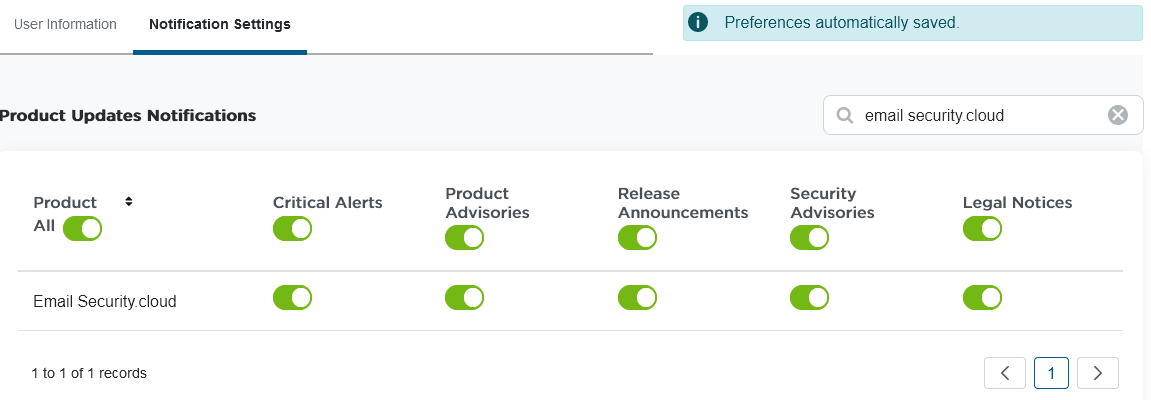Go to previous page arrow
This screenshot has width=1151, height=400.
point(1005,373)
